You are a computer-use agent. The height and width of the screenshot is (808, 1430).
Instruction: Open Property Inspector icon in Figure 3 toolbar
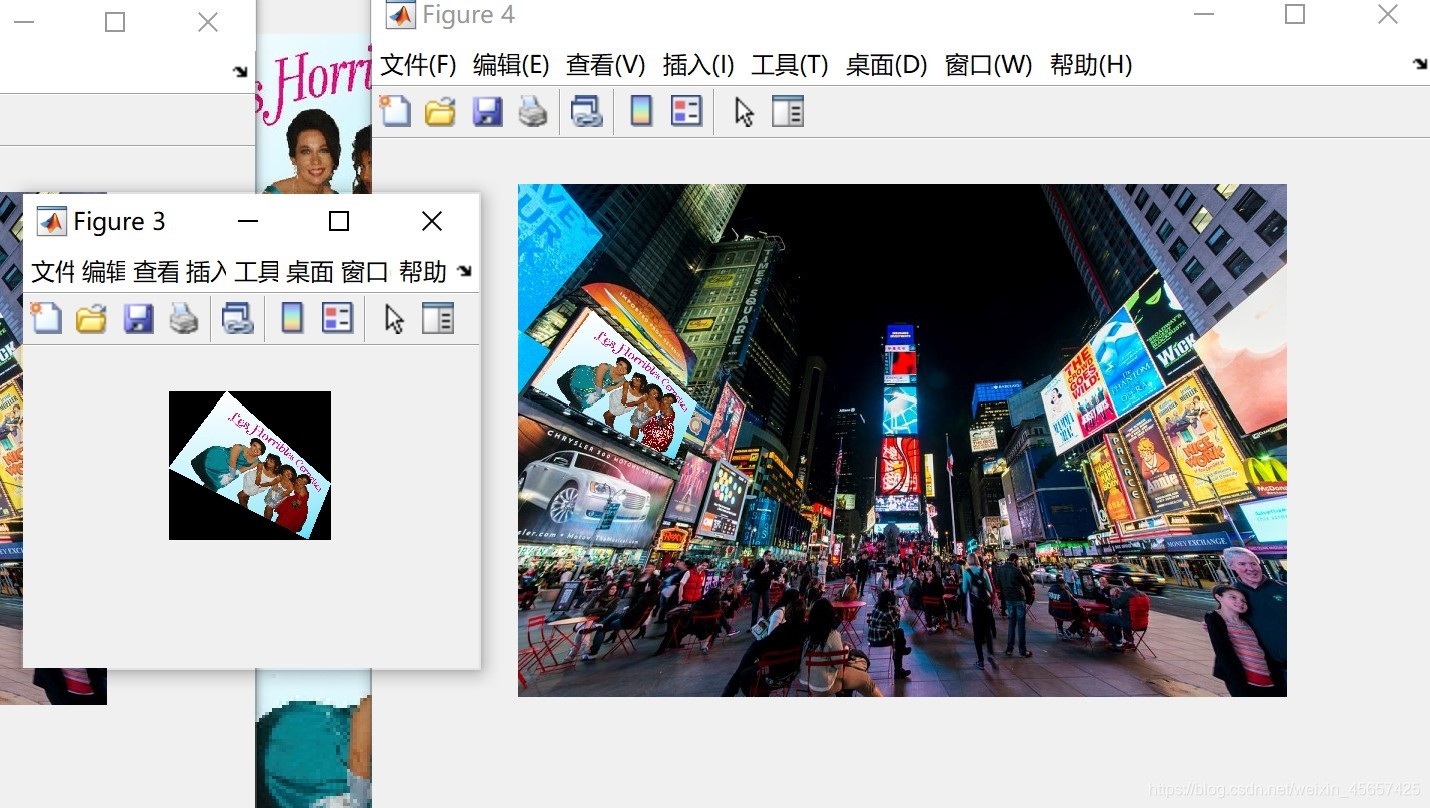(438, 318)
